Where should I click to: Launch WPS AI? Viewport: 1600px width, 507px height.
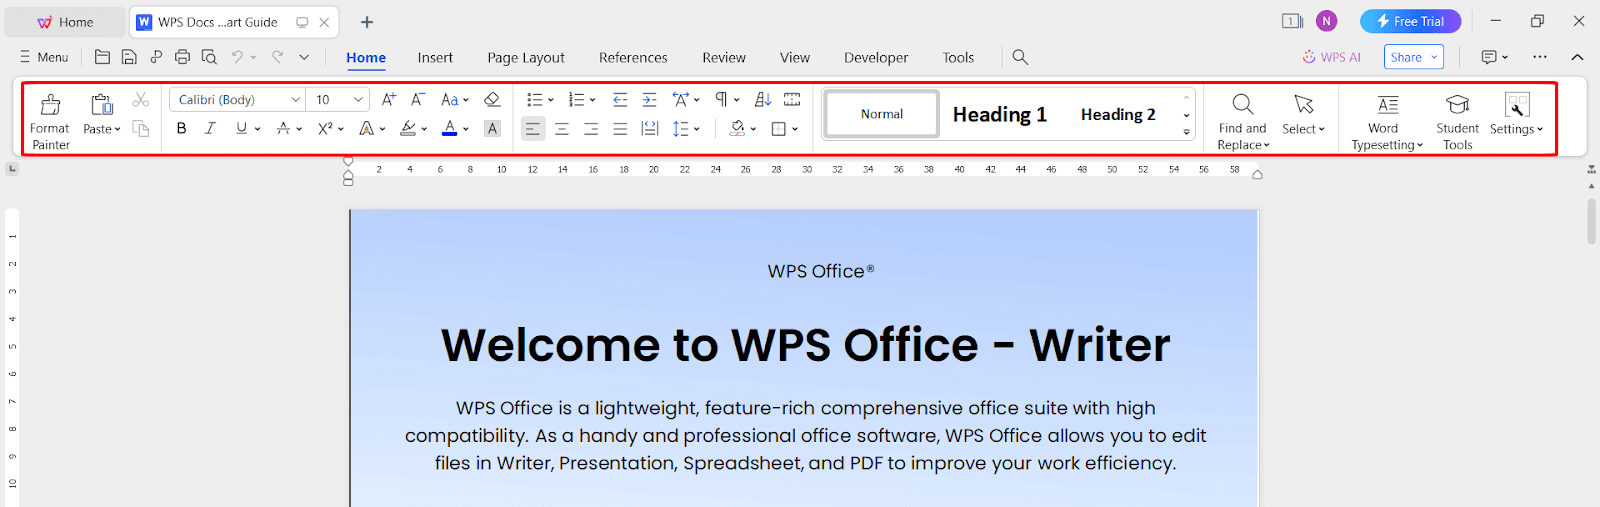[x=1331, y=57]
